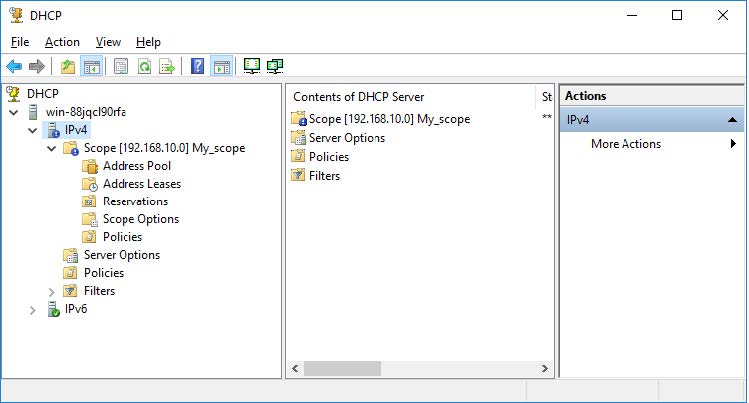Open Address Pool in the tree

(x=137, y=166)
